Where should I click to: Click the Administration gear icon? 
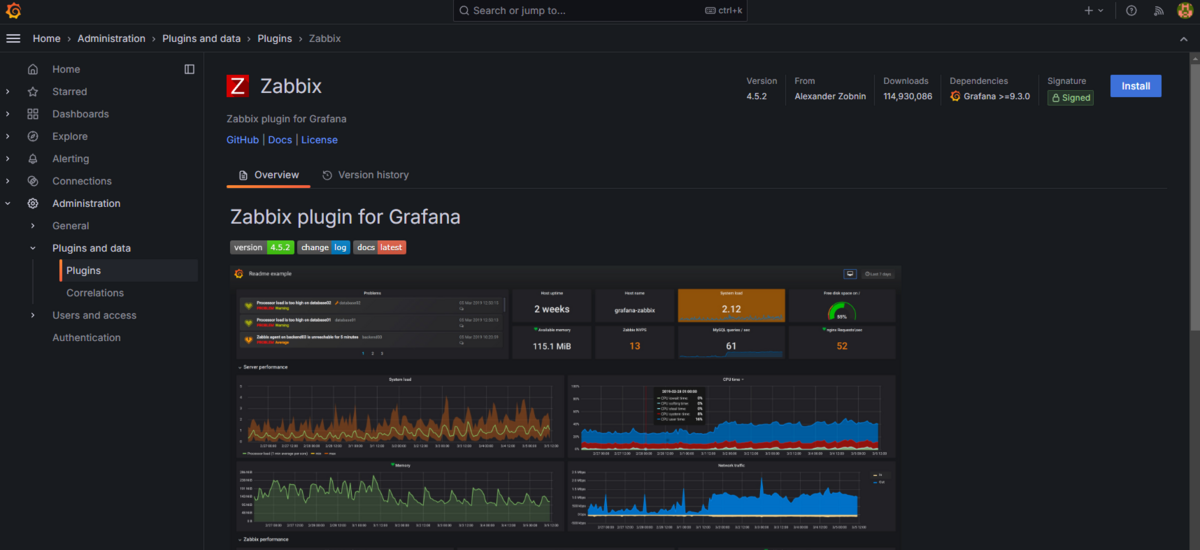click(33, 203)
